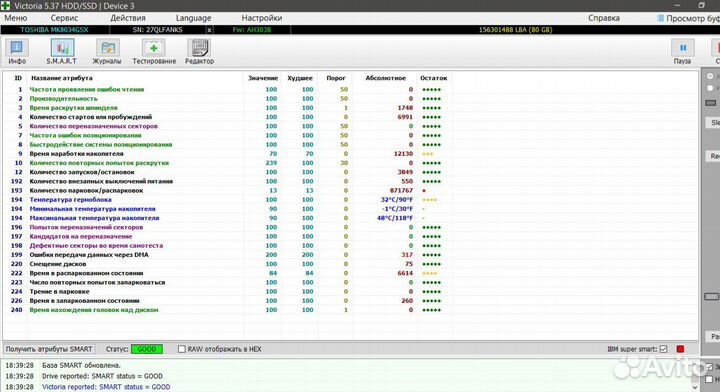
Task: Click log line Victoria reported: SMART status = GOOD
Action: (106, 387)
